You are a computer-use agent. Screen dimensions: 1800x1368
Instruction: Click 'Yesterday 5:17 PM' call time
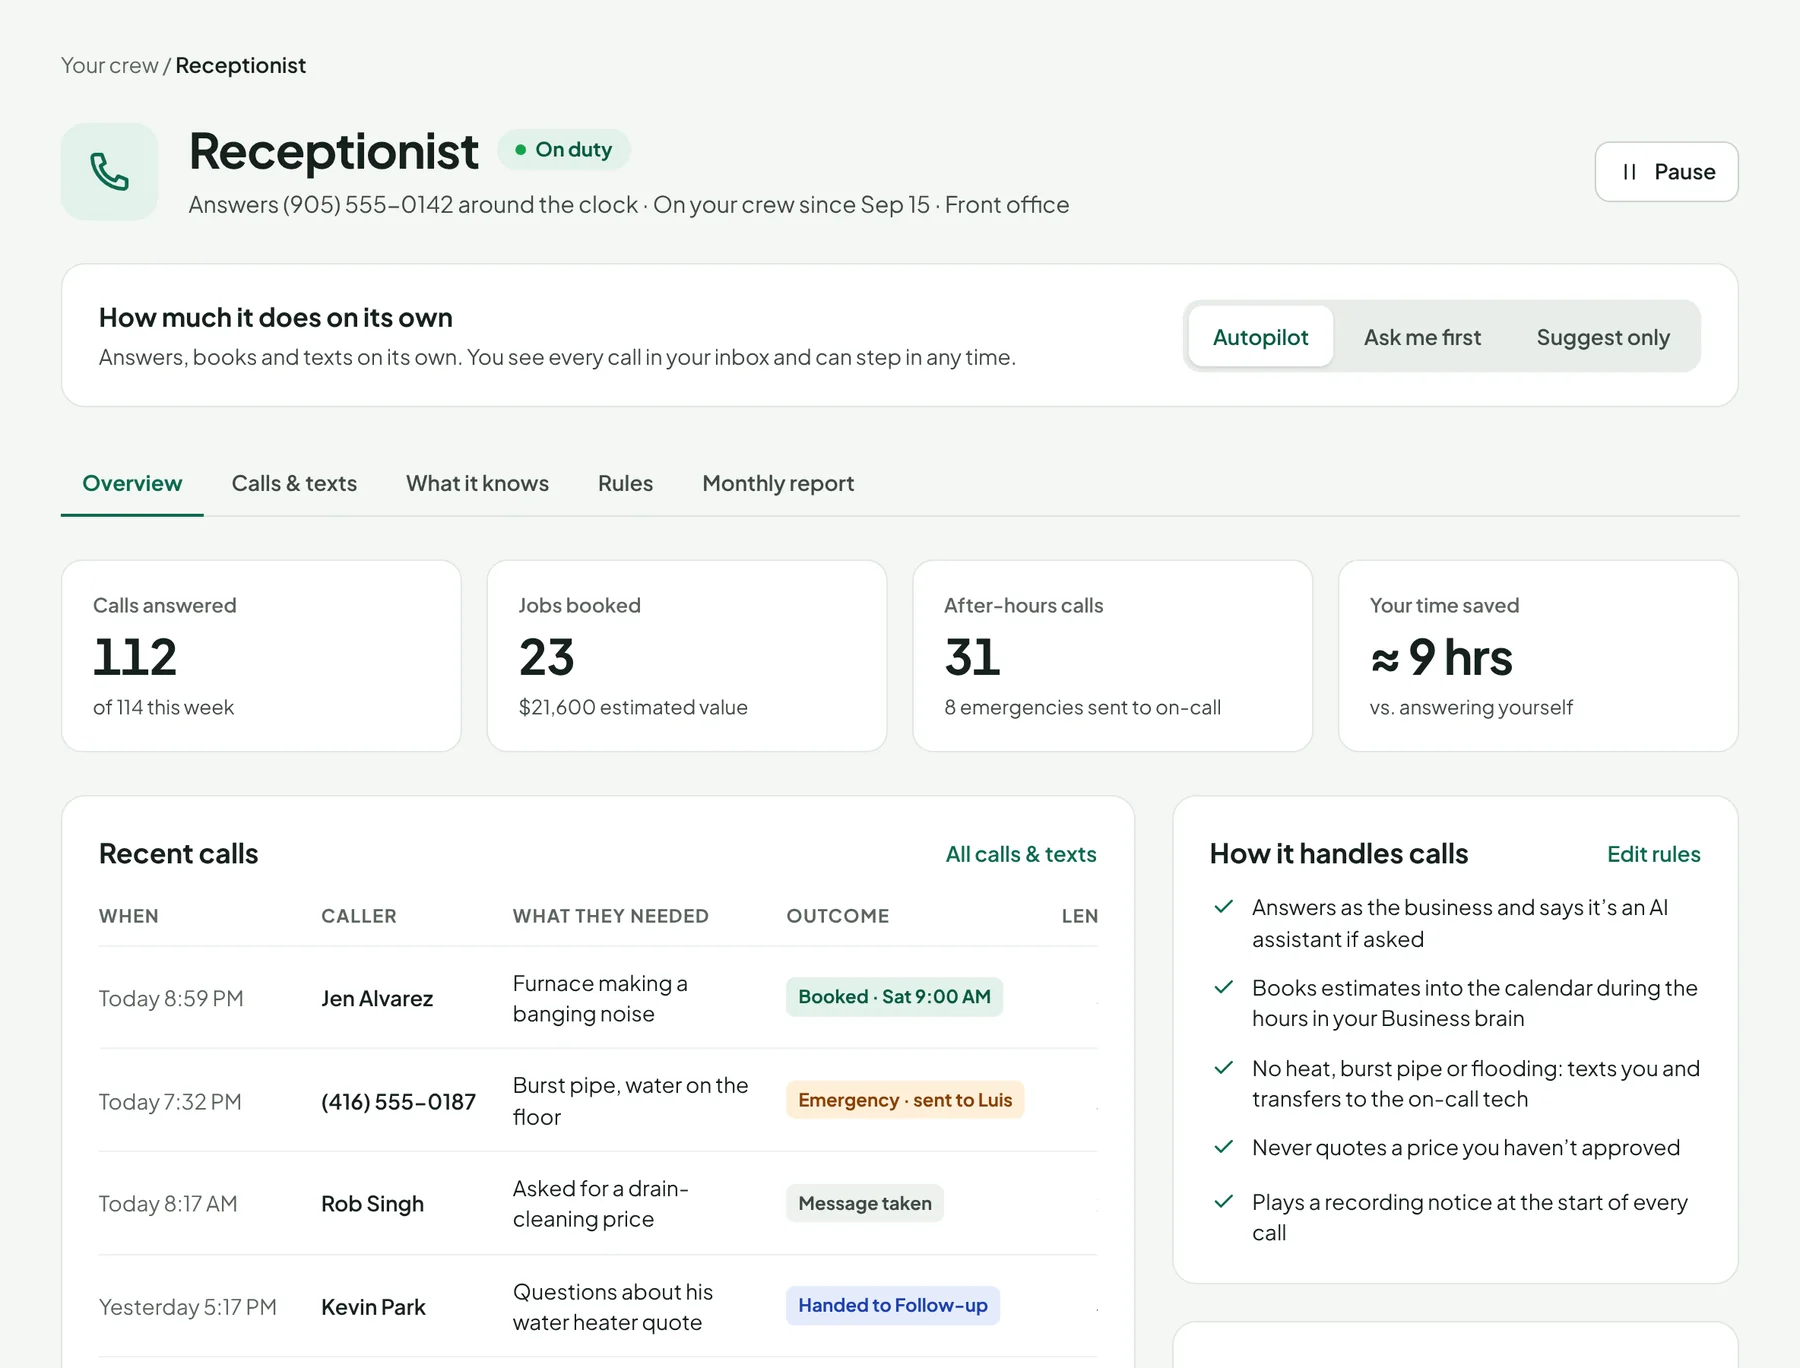click(x=188, y=1307)
